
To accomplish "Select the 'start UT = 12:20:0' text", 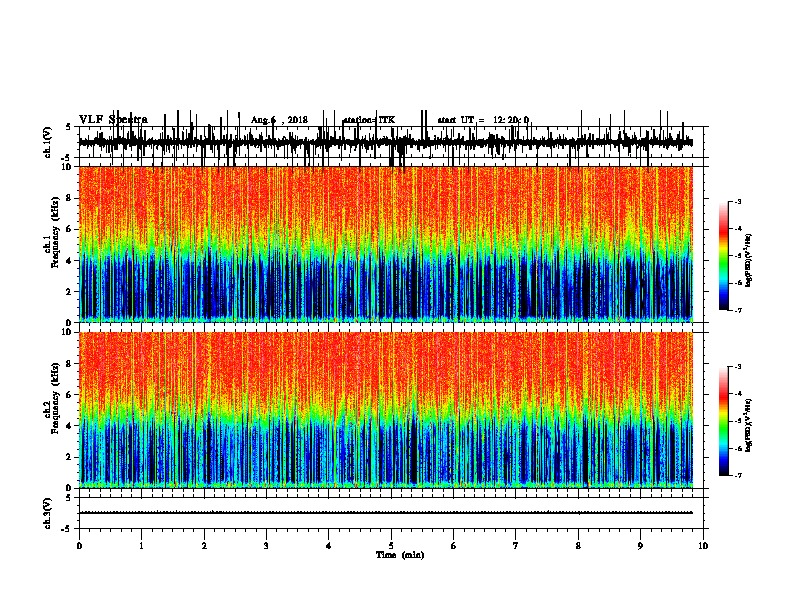I will [483, 120].
